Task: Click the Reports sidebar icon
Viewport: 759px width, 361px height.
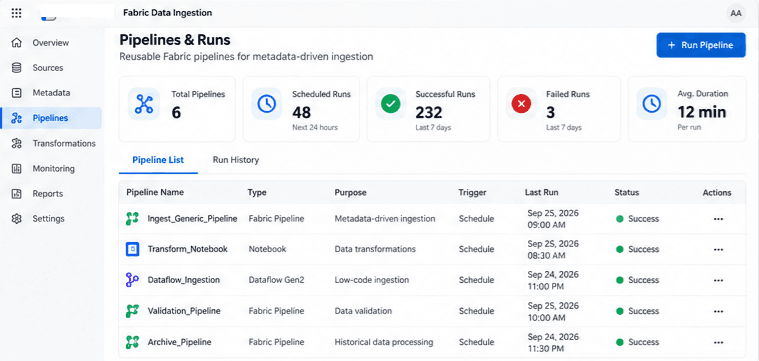Action: coord(17,194)
